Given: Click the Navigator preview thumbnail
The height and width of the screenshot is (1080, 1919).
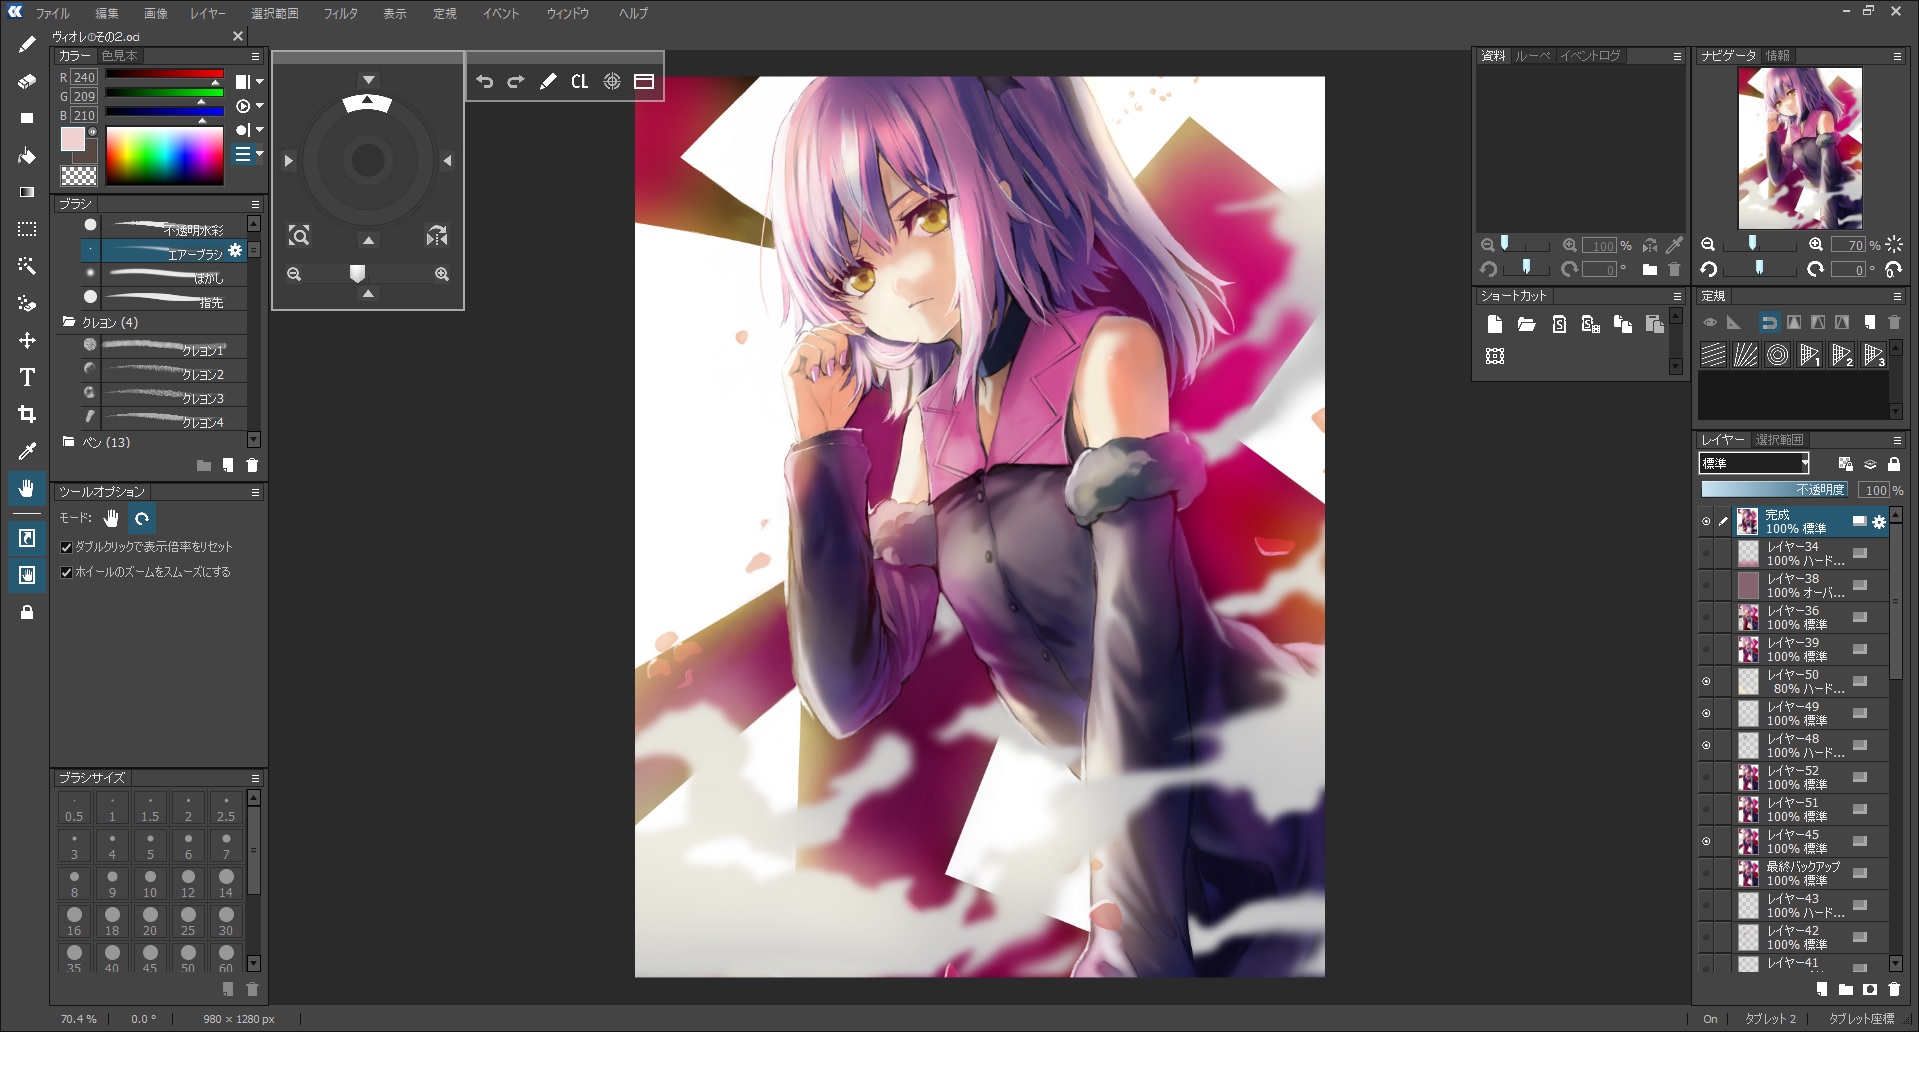Looking at the screenshot, I should 1800,149.
